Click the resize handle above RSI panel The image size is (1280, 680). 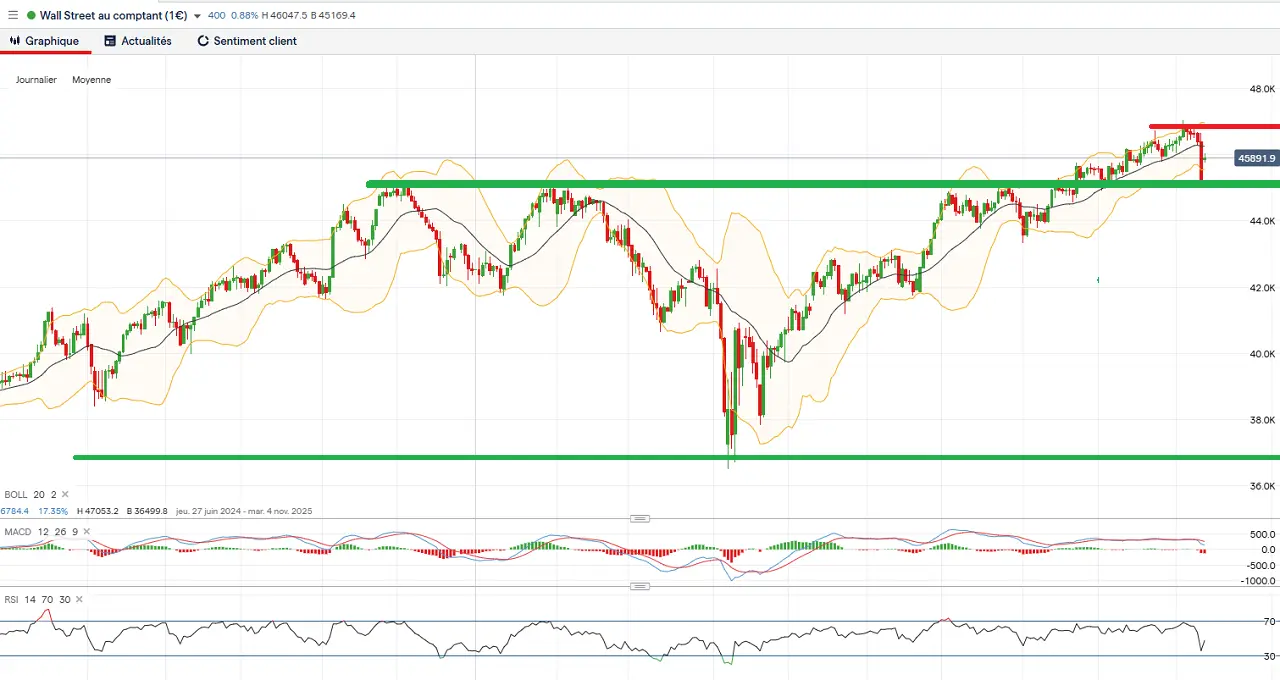point(640,586)
